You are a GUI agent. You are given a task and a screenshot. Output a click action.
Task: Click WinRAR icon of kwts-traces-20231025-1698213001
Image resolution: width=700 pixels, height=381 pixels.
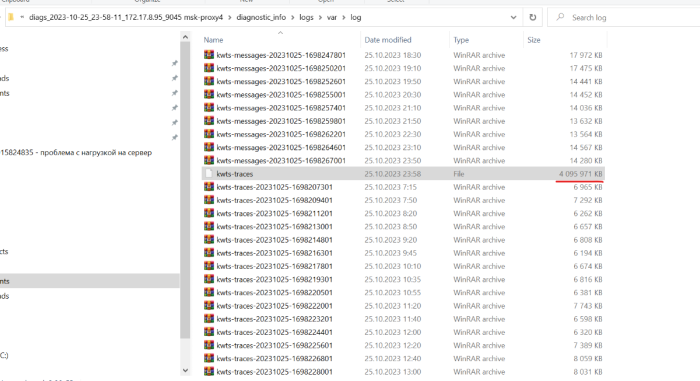pyautogui.click(x=208, y=226)
